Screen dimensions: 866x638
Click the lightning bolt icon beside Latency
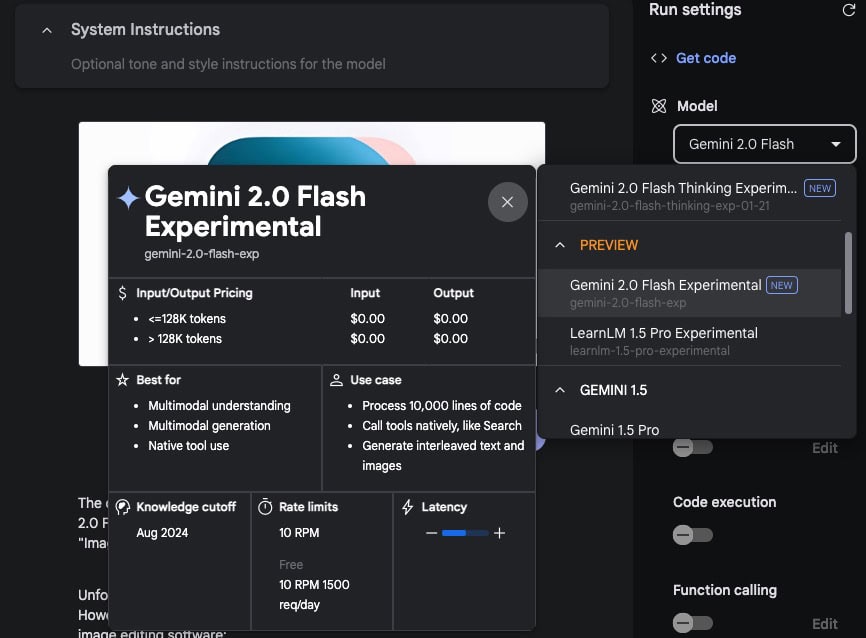[x=408, y=507]
